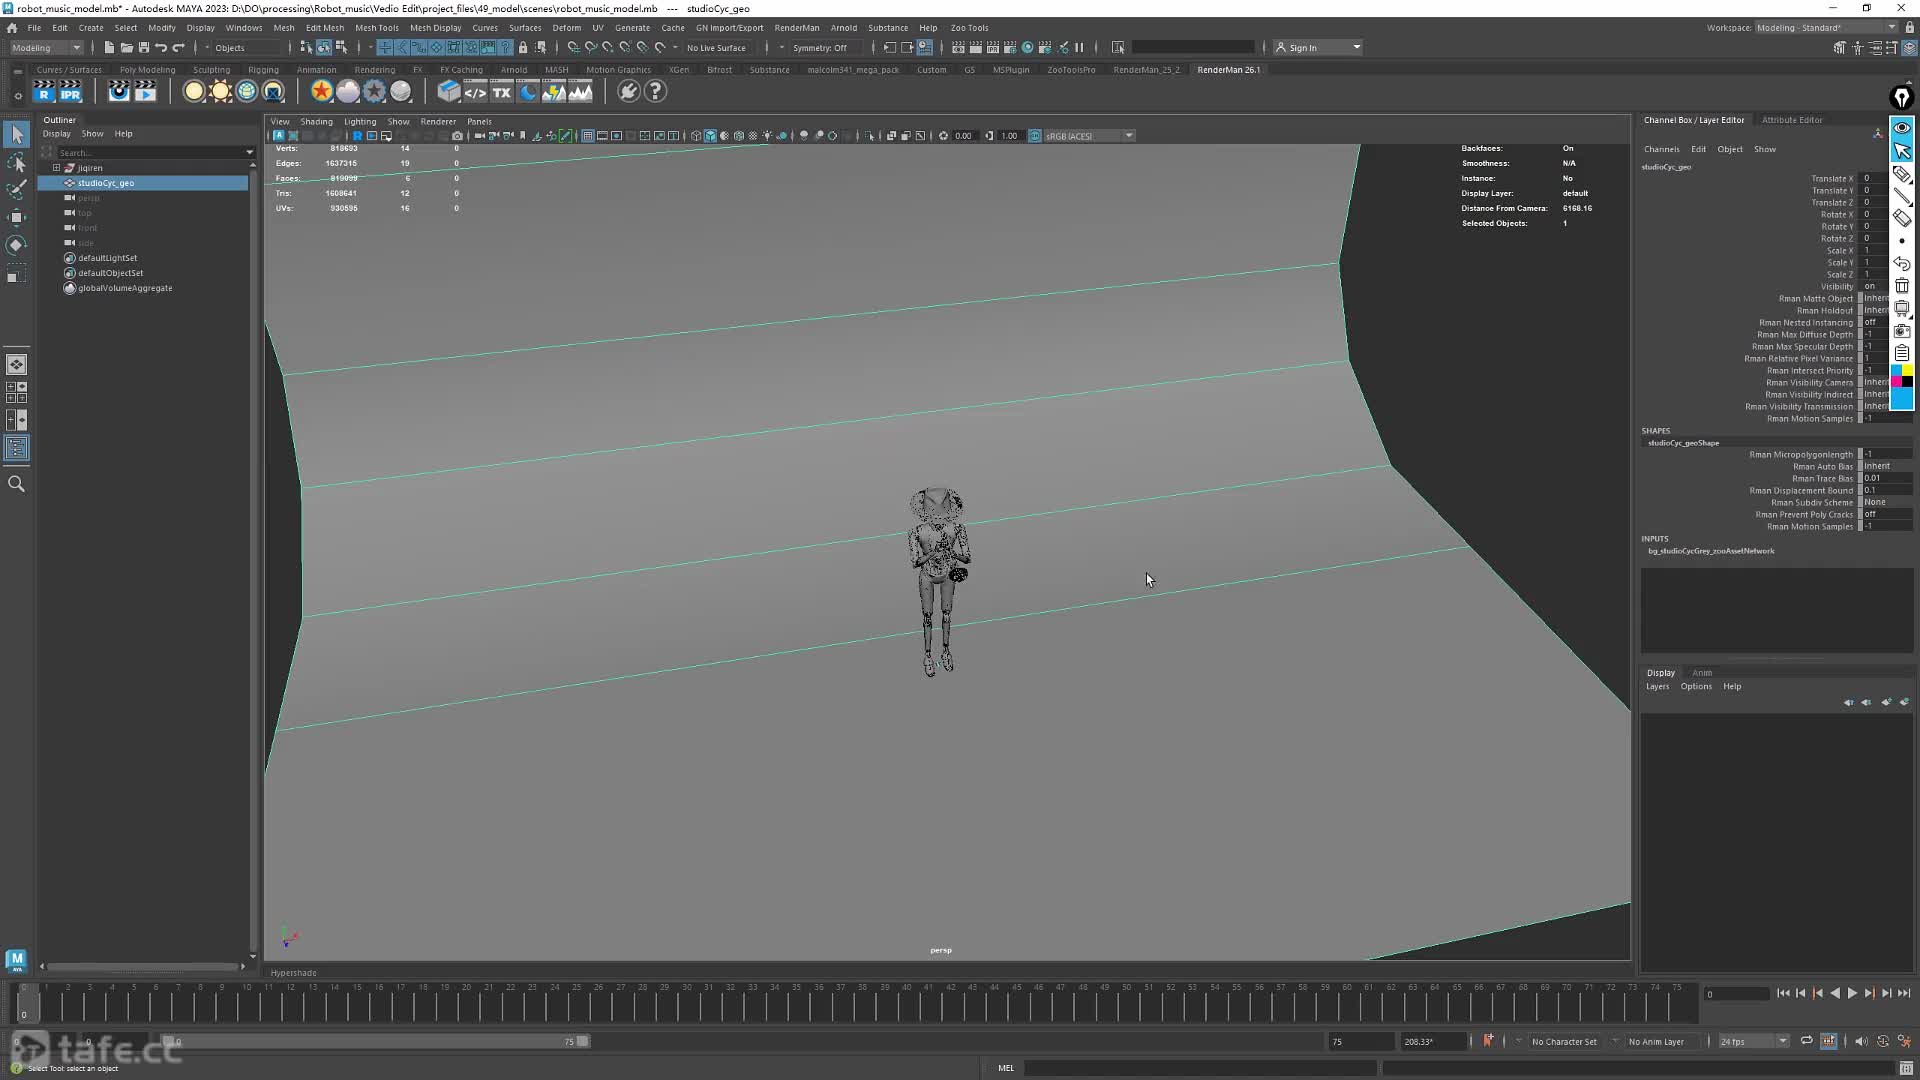
Task: Create a PxrDistantLight via spiky sun icon
Action: click(x=220, y=91)
